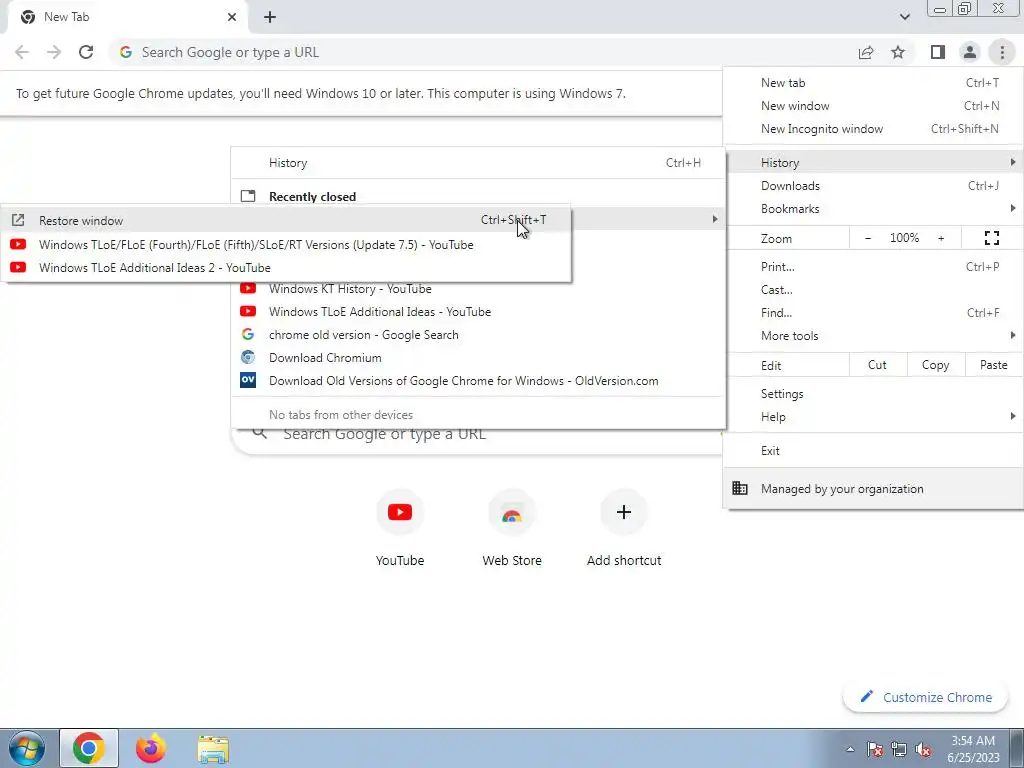Click the Customize Chrome button
1024x768 pixels.
click(x=926, y=697)
